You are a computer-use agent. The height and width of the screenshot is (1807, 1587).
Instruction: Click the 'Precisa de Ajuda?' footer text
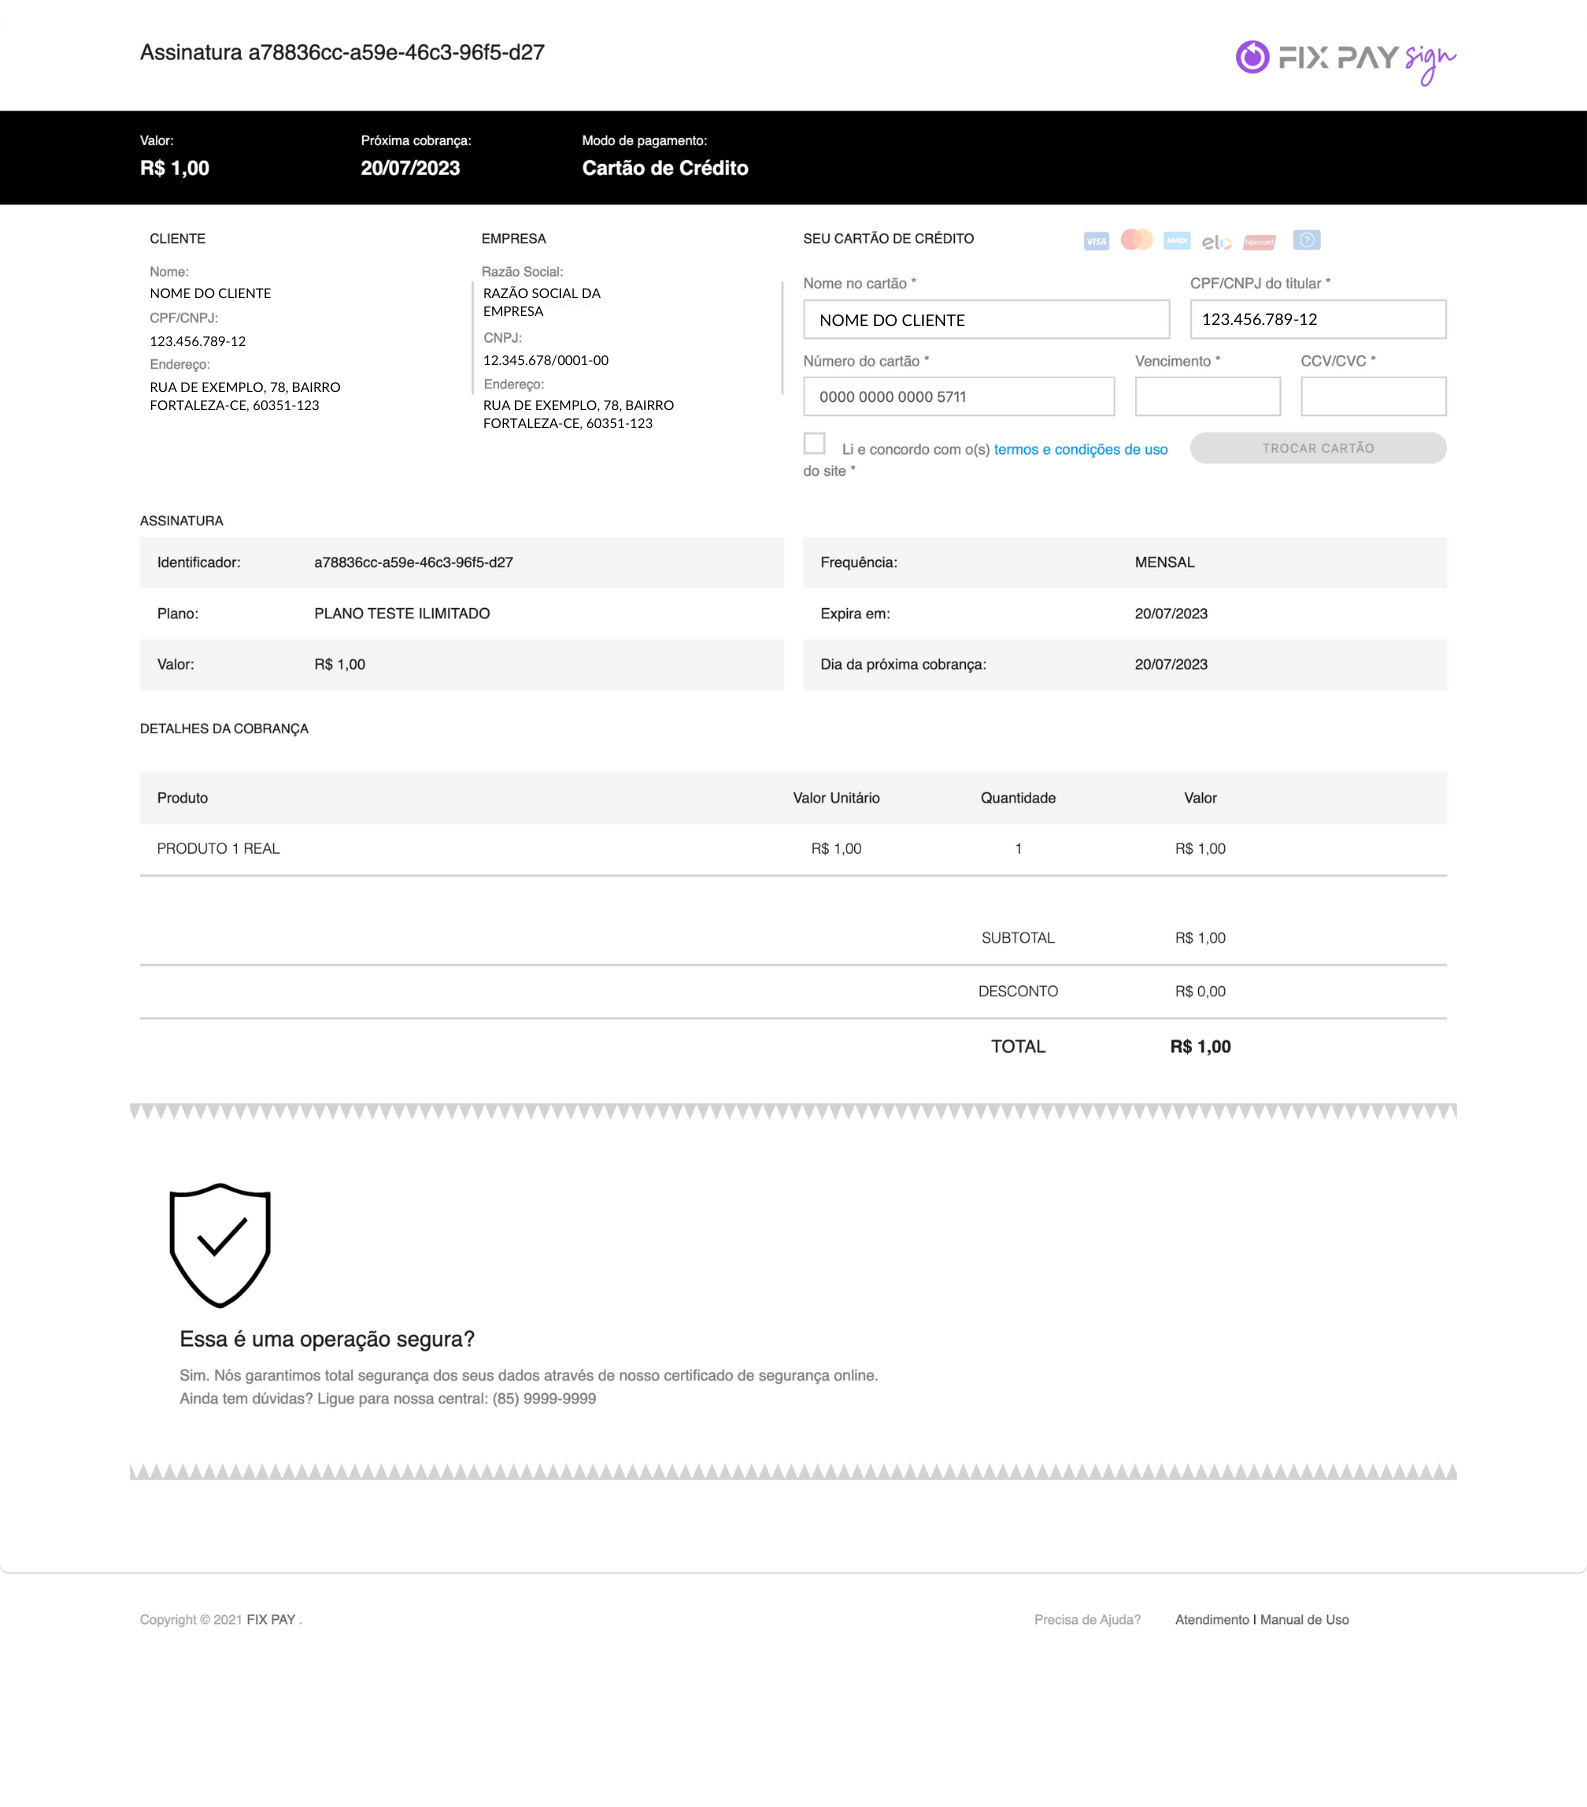click(x=1087, y=1620)
